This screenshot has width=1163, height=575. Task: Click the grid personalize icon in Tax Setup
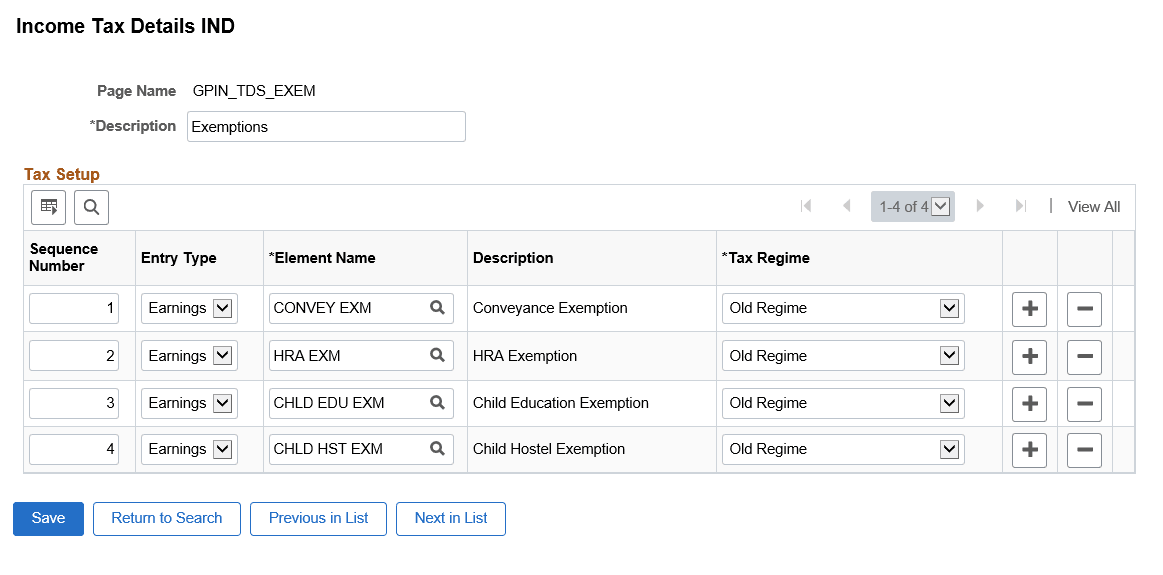pos(48,207)
